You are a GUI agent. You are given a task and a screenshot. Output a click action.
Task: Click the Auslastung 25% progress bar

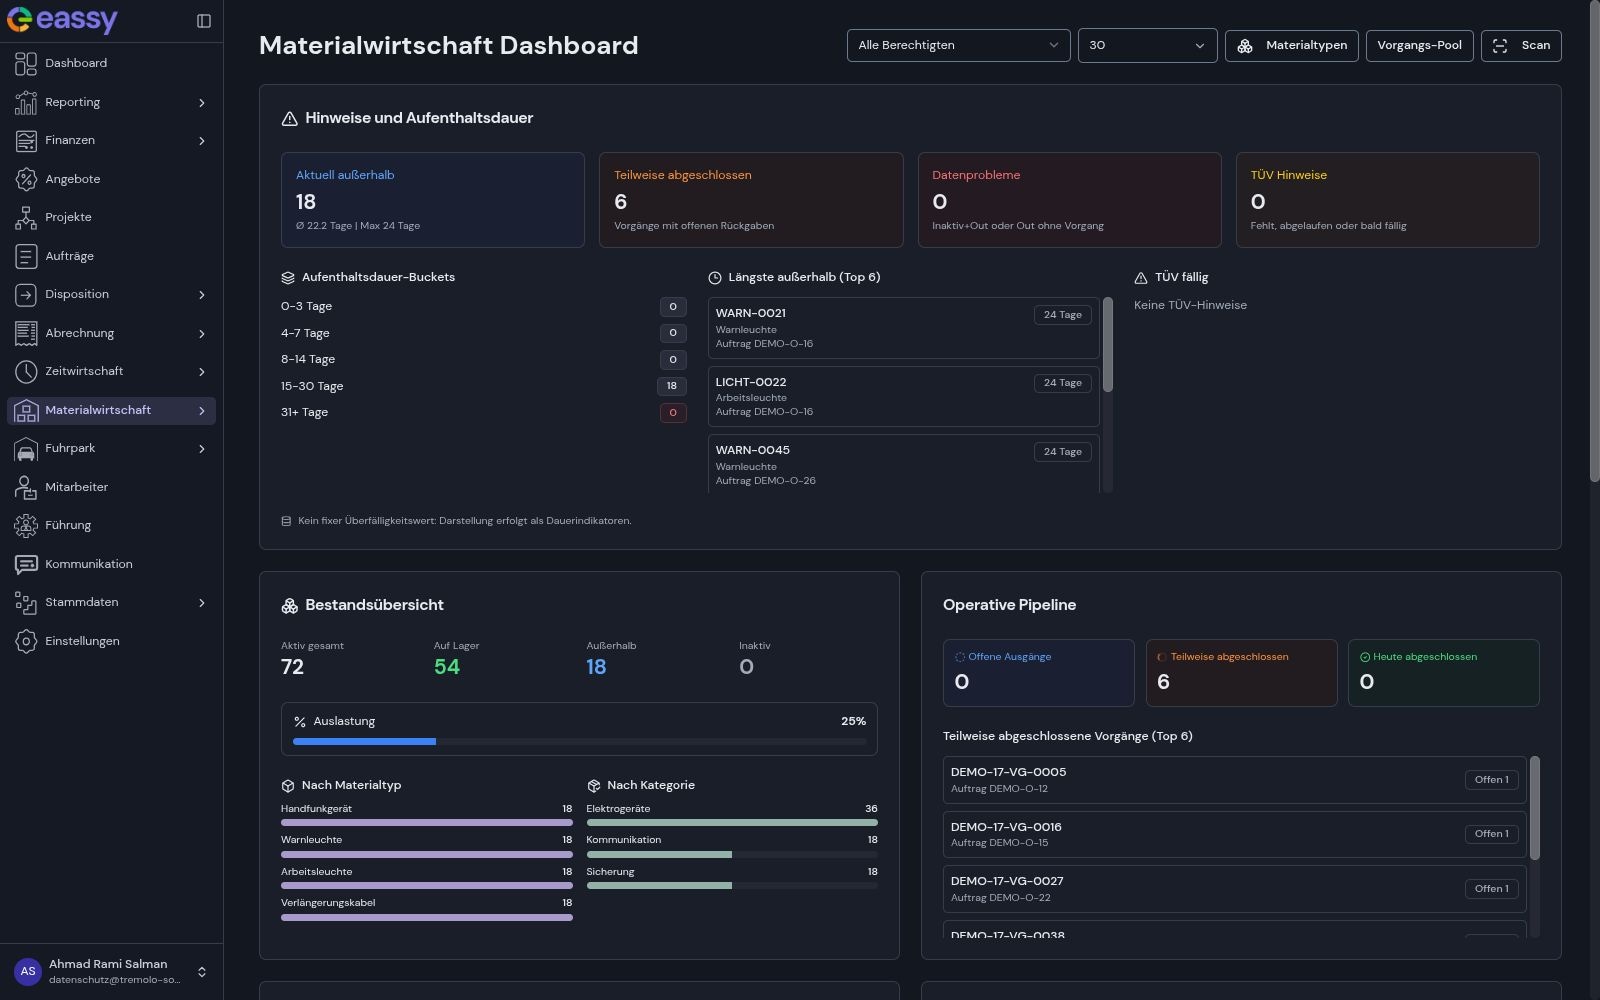point(579,742)
